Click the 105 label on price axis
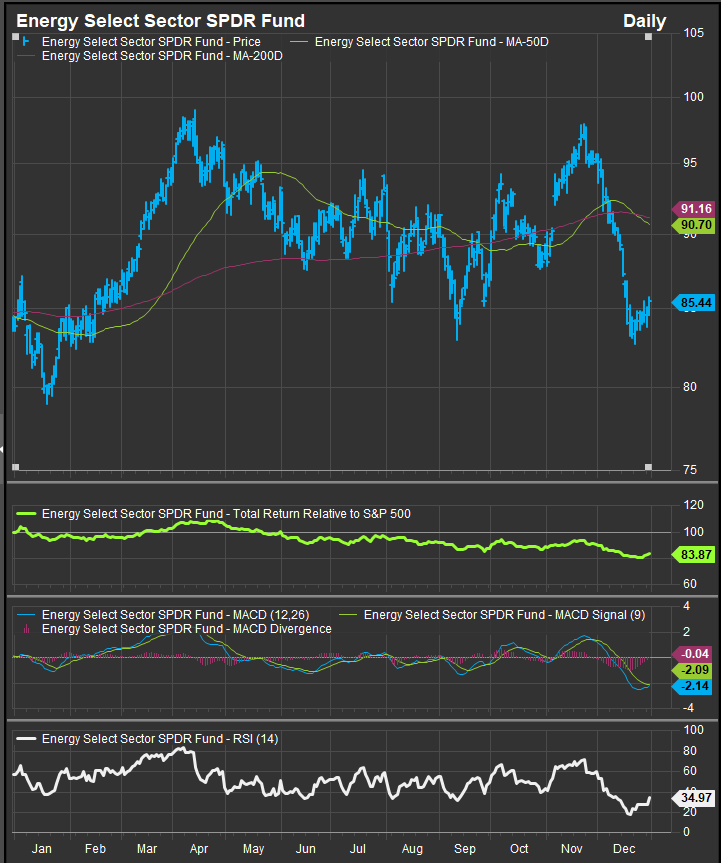 [x=693, y=33]
